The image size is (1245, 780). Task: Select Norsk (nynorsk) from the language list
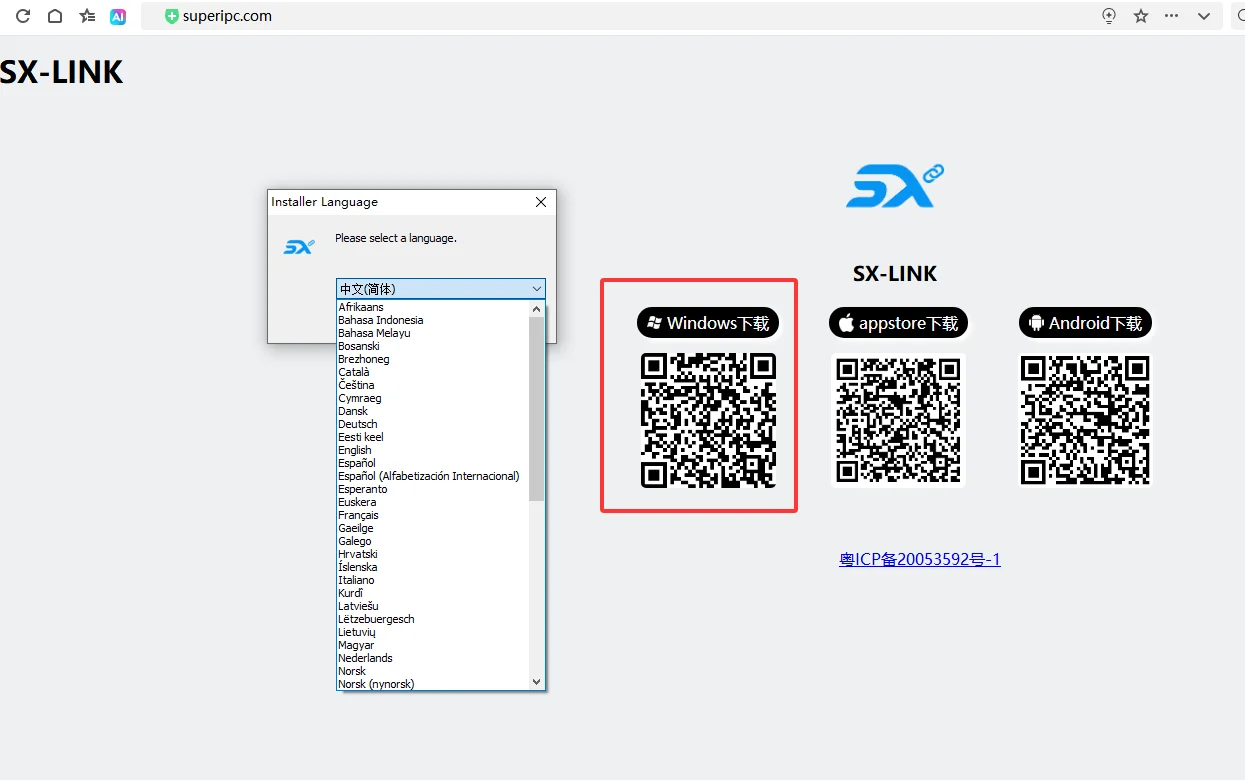(432, 684)
